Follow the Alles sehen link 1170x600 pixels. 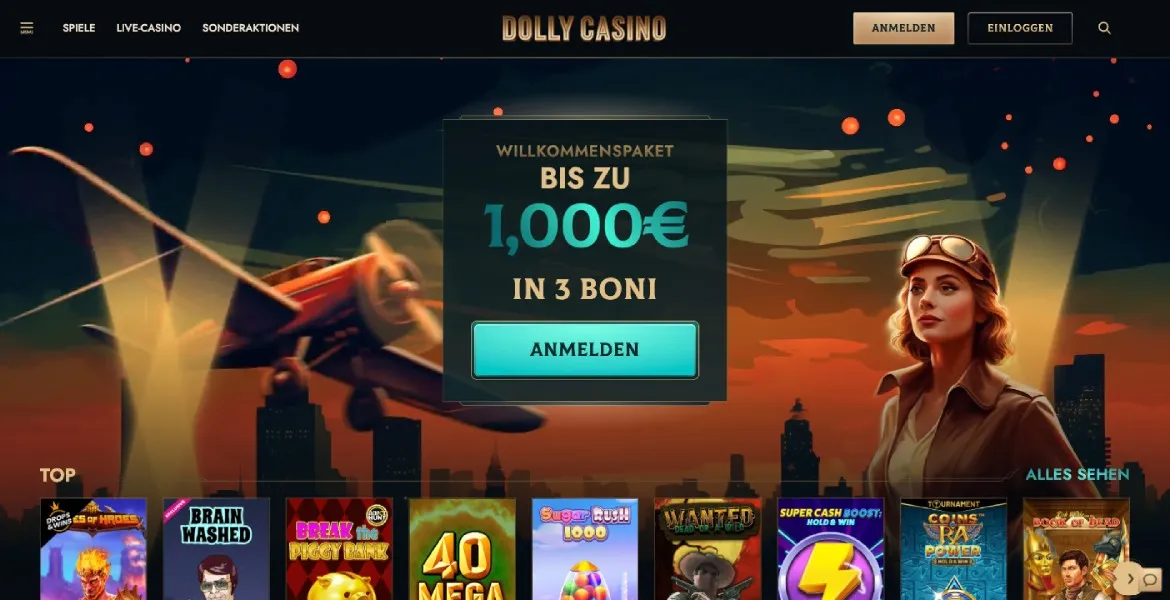[1077, 475]
